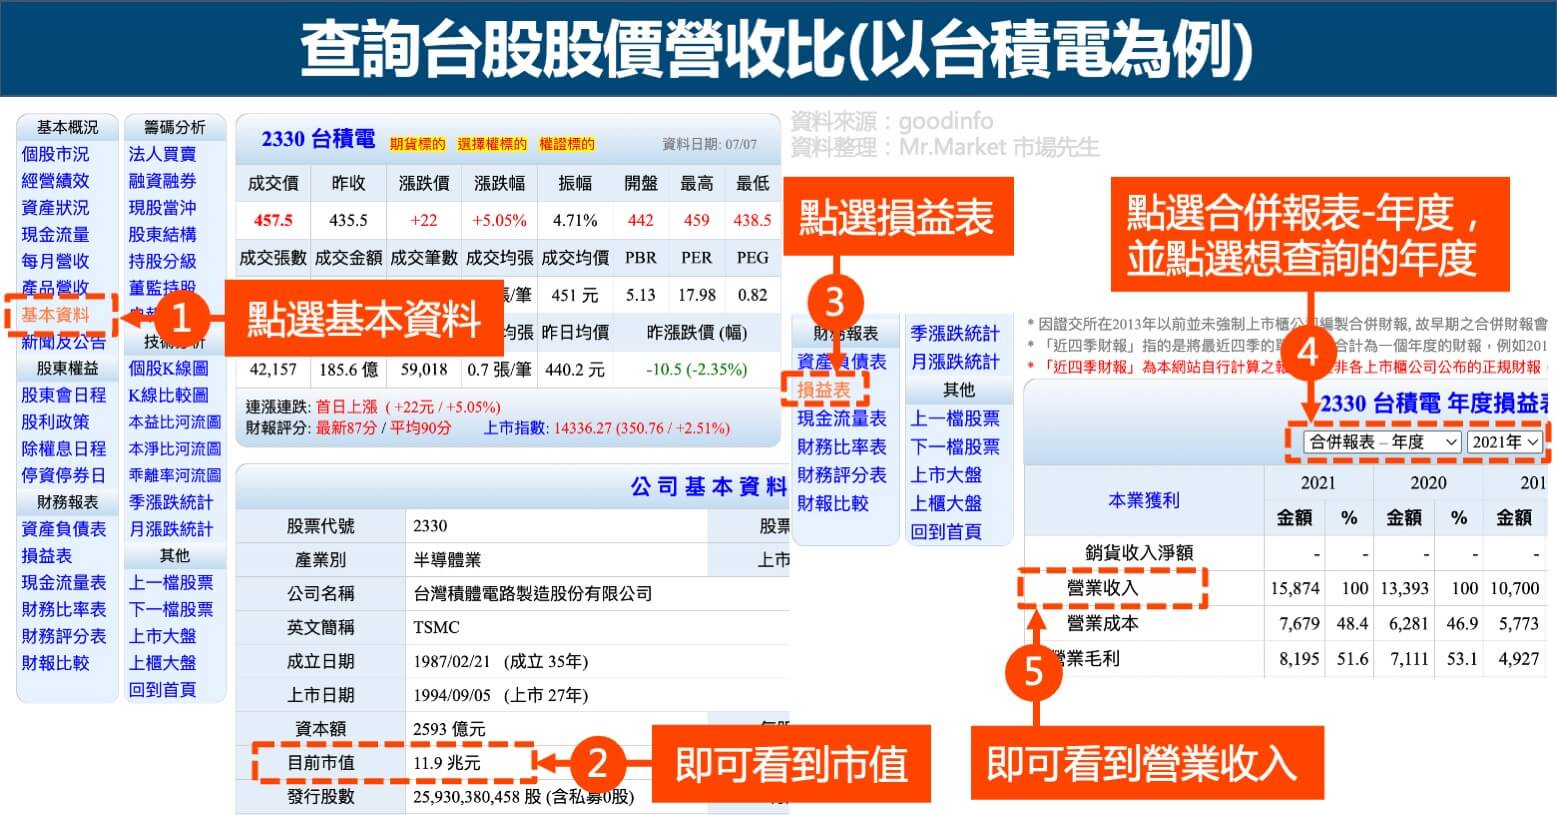
Task: Select the 台灣積體電路製造股份有限公司 company name
Action: tap(533, 594)
